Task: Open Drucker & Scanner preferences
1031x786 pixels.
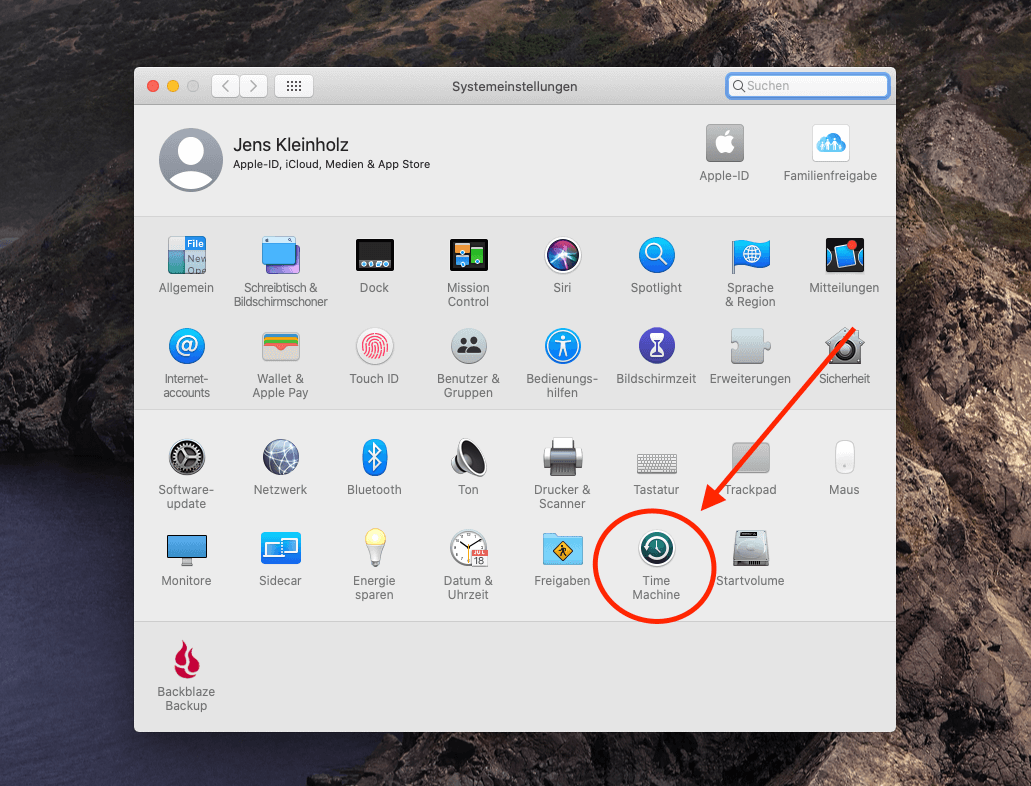Action: click(562, 458)
